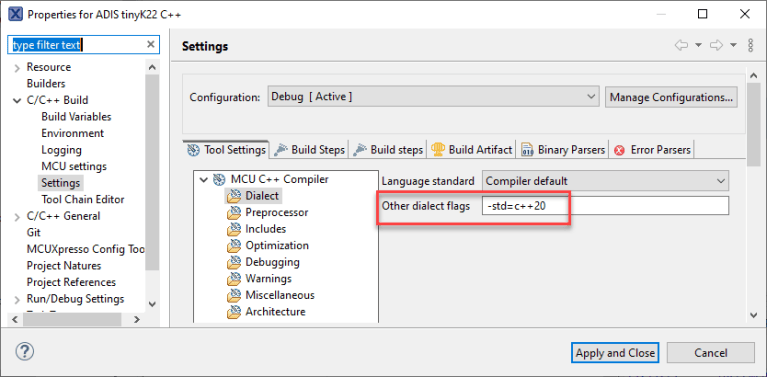
Task: Select MCUXpresso Config Tools item
Action: pos(86,249)
